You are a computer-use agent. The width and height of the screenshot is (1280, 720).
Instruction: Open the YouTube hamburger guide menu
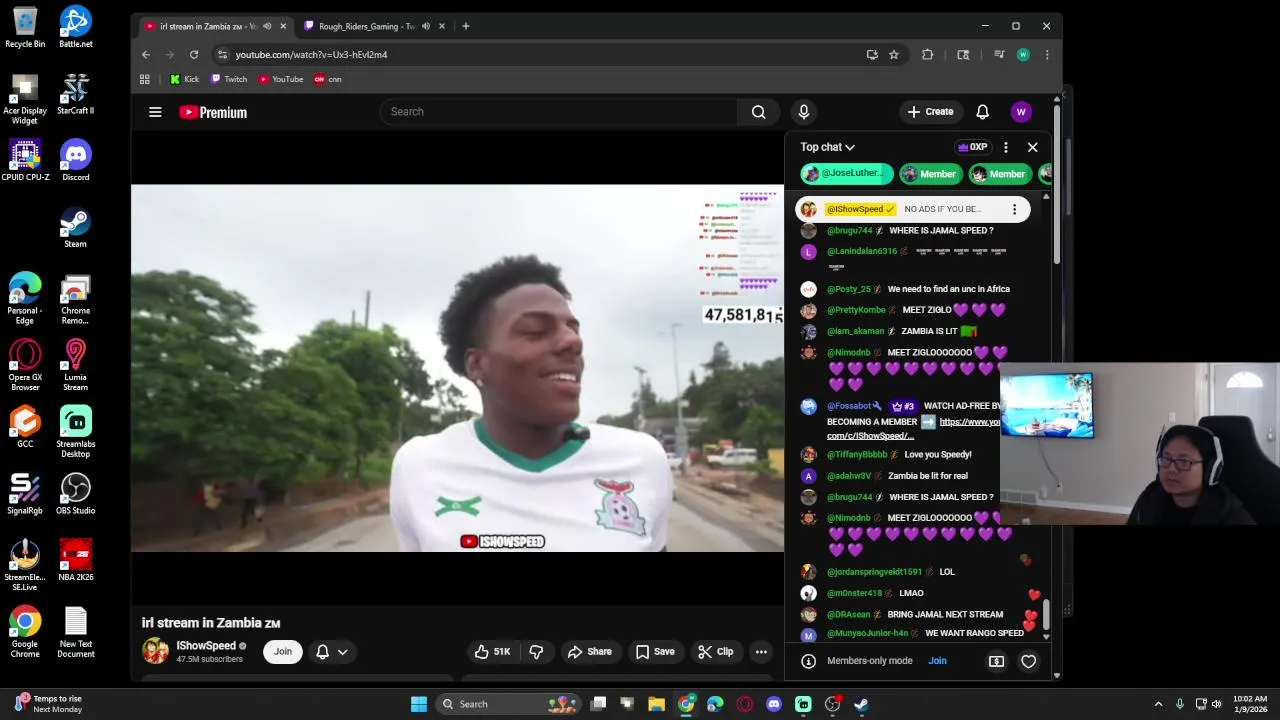pos(155,112)
